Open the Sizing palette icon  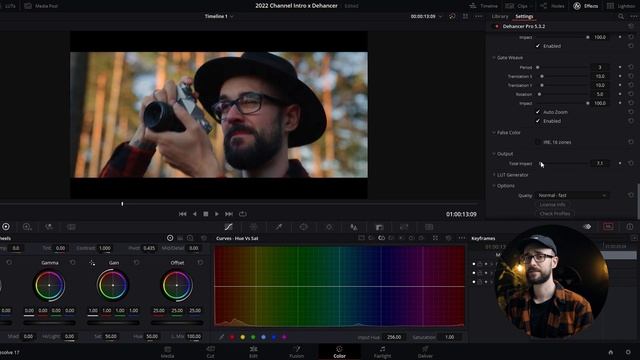pos(404,227)
